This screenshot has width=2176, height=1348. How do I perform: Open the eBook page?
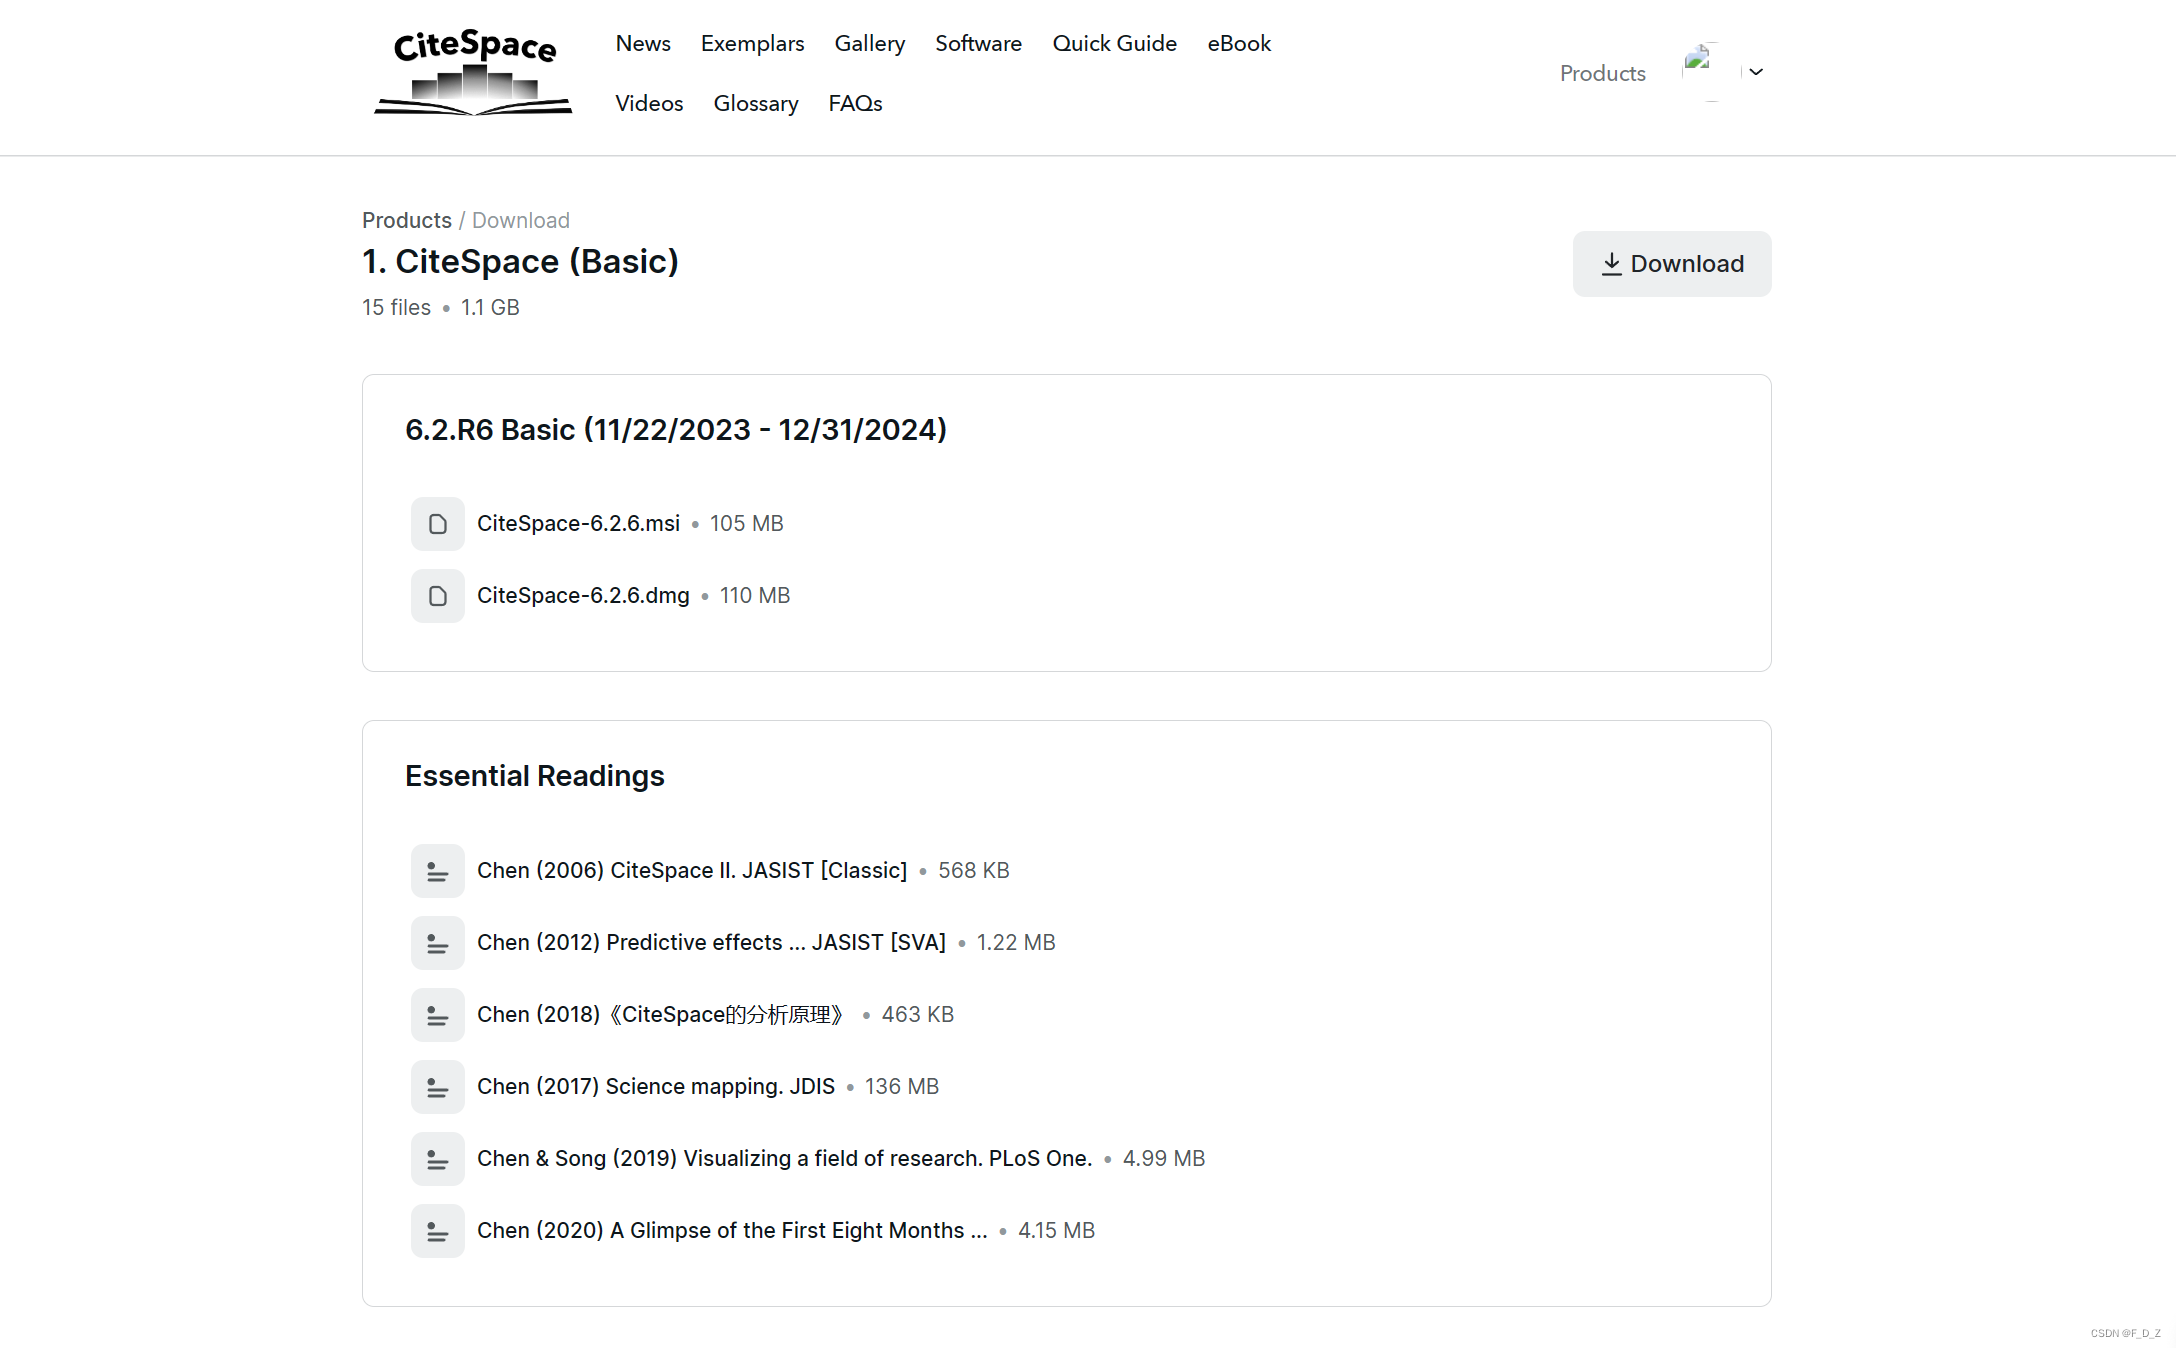tap(1239, 43)
